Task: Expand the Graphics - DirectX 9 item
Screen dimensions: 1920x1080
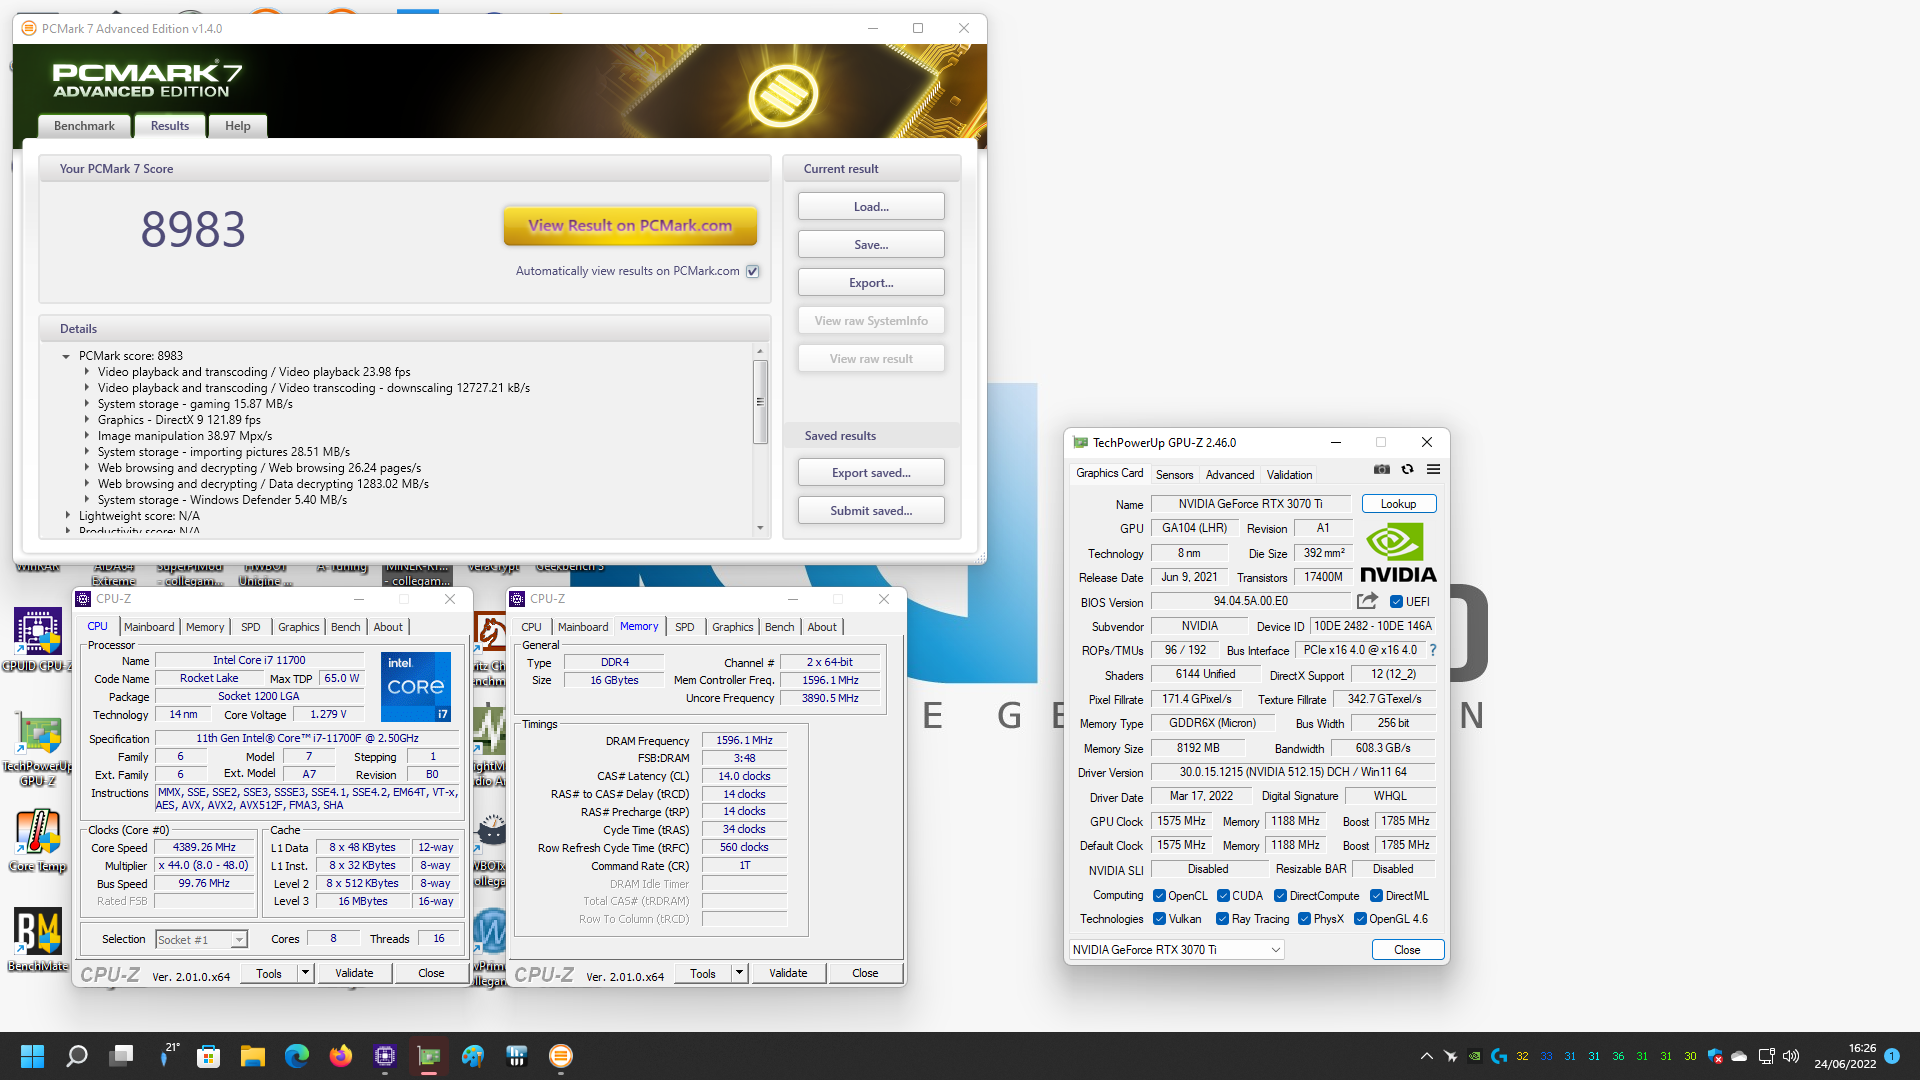Action: 87,420
